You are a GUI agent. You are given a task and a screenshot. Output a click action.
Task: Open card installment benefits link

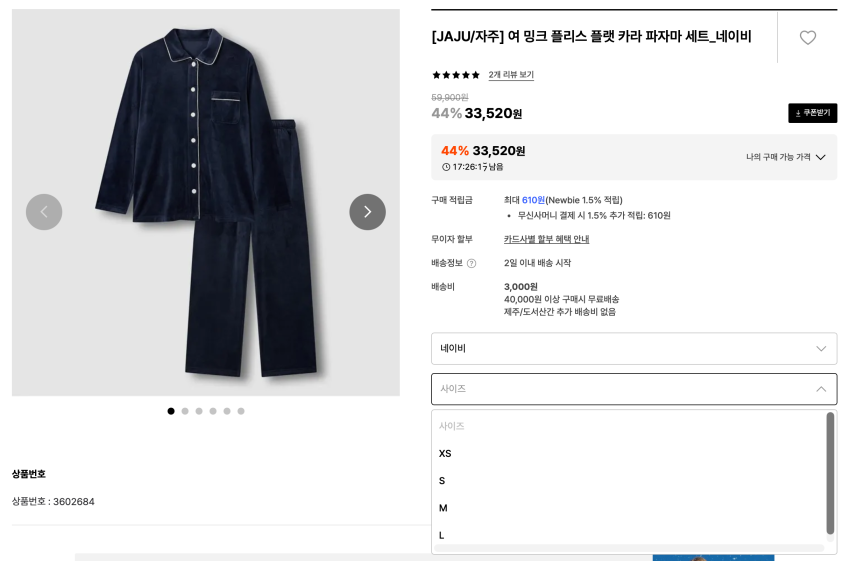pos(546,239)
